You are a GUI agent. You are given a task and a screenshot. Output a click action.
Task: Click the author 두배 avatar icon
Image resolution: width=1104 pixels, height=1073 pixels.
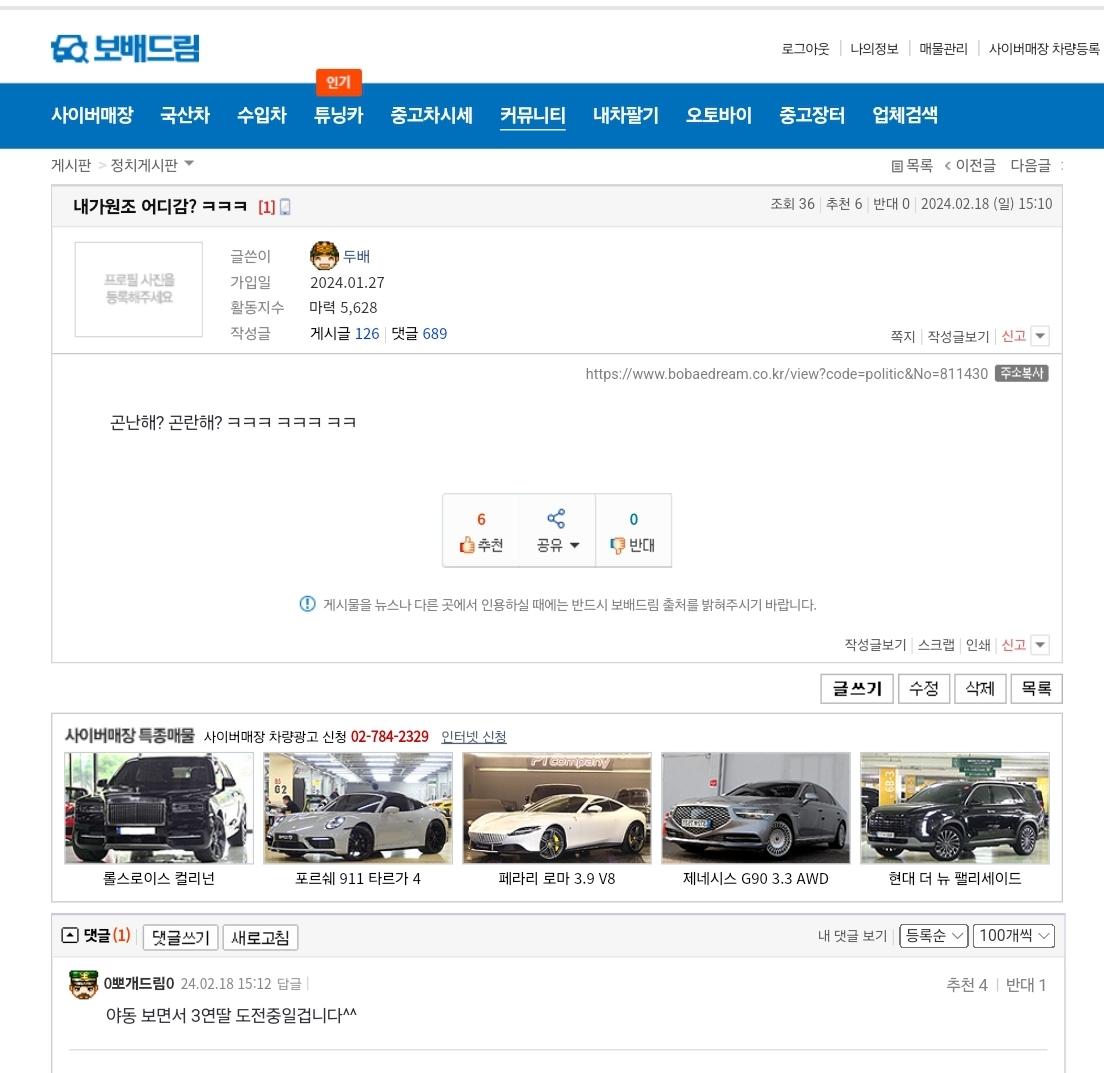click(x=324, y=256)
